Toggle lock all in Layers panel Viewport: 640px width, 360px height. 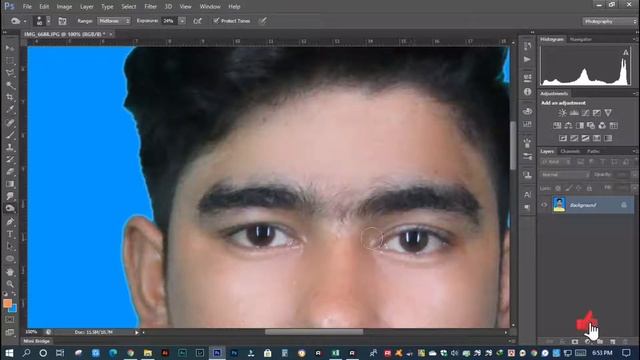tap(589, 188)
